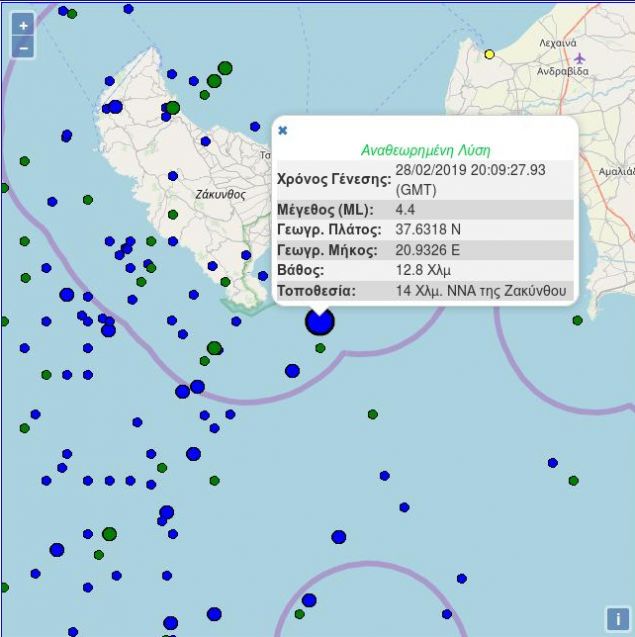This screenshot has height=637, width=635.
Task: Select the topmost large green marker north of Zakynthos
Action: 225,68
